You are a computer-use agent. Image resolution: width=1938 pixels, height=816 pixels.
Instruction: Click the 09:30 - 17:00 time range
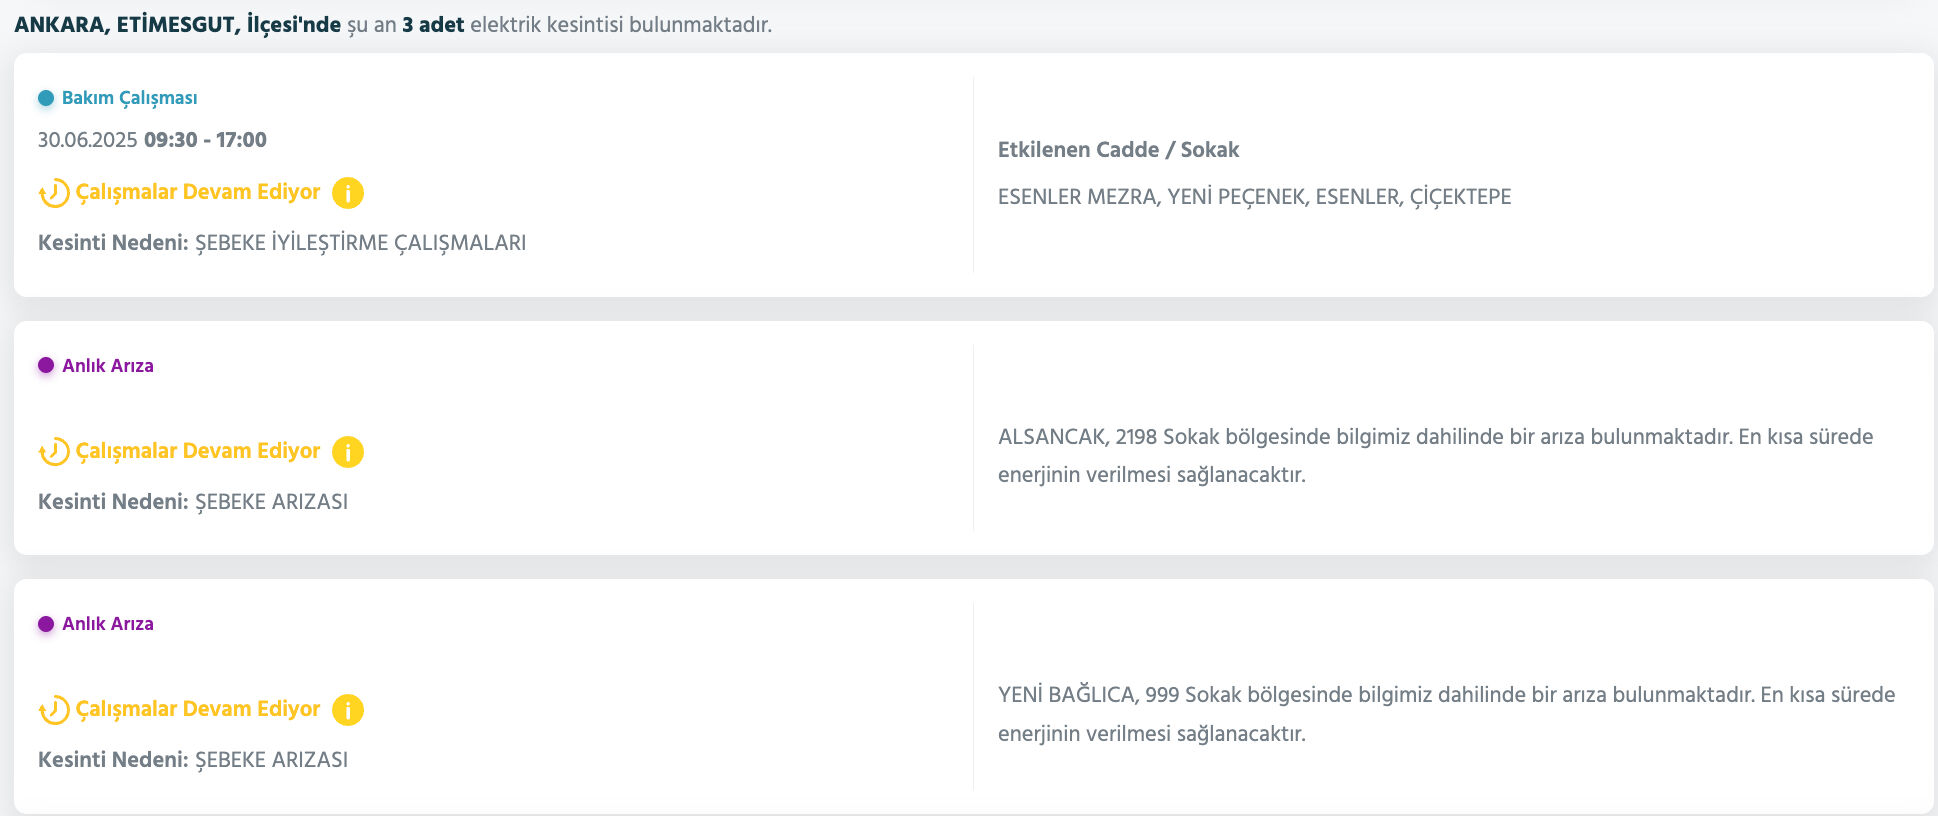[202, 139]
